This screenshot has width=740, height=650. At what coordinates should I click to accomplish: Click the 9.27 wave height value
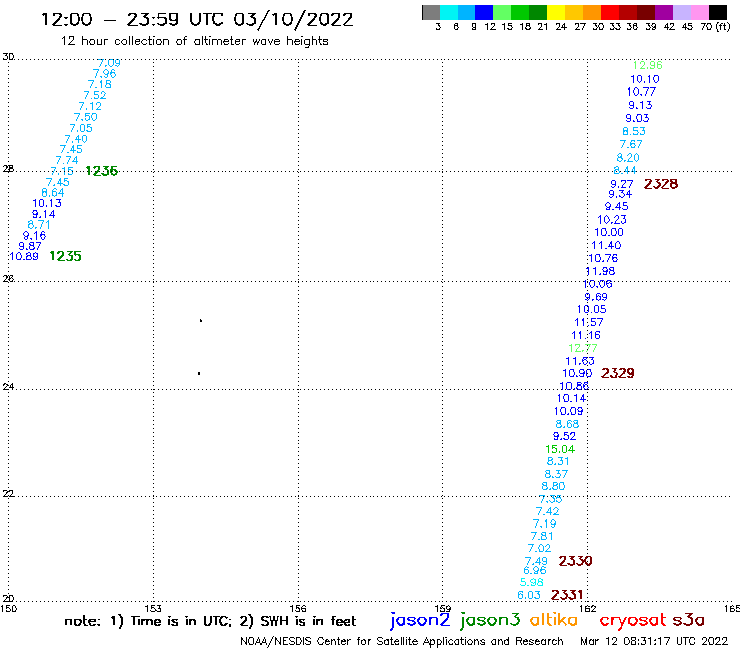[x=622, y=184]
